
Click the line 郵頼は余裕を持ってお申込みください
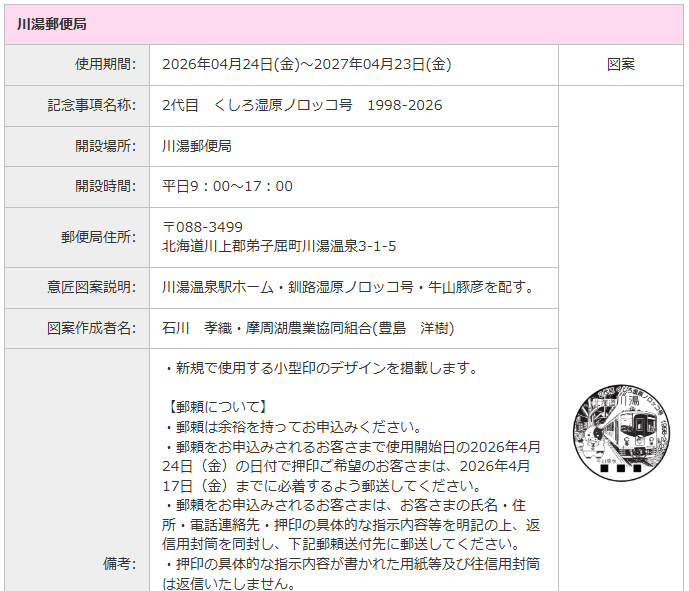(x=293, y=427)
